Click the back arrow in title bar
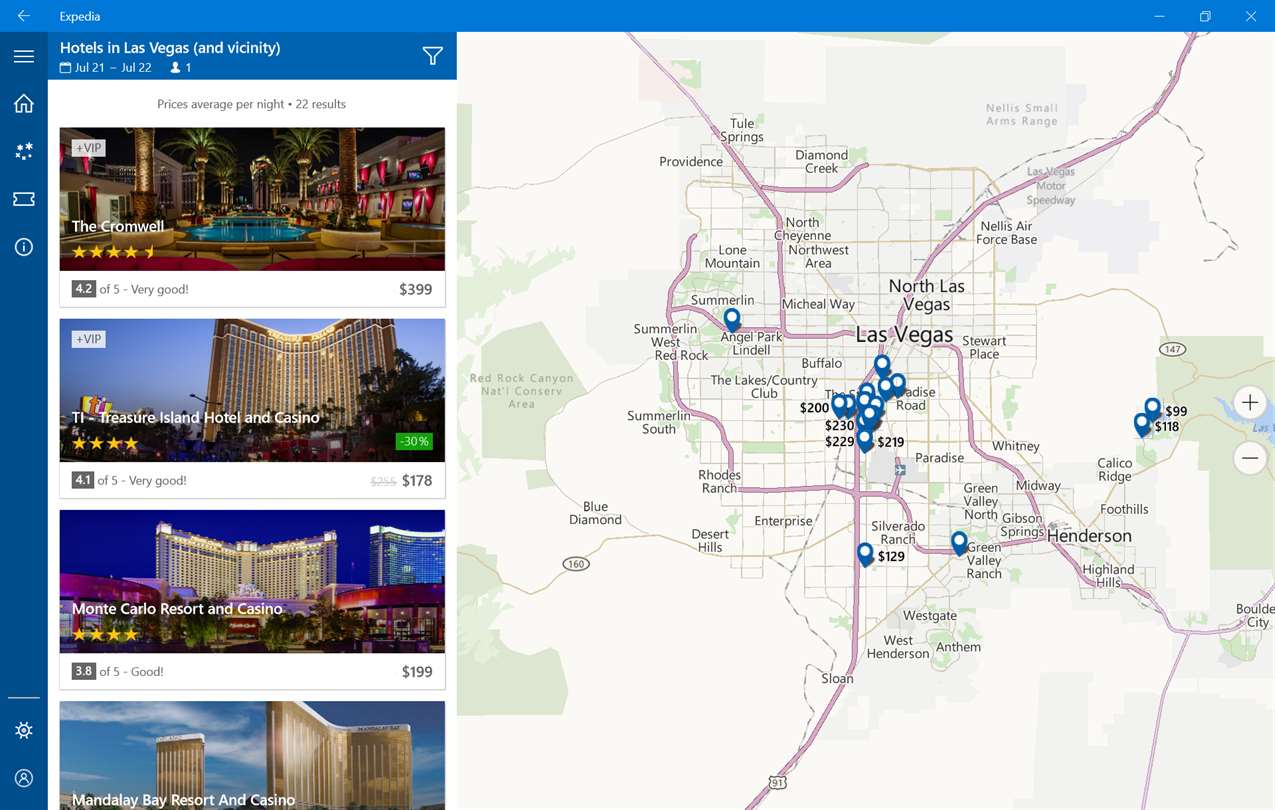 [x=24, y=16]
